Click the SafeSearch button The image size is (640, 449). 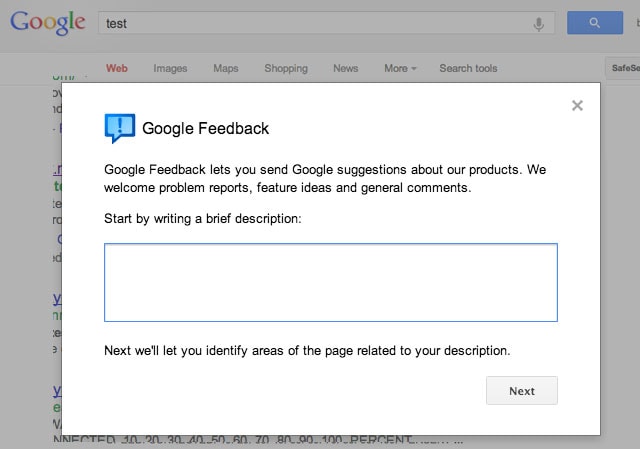pos(622,68)
